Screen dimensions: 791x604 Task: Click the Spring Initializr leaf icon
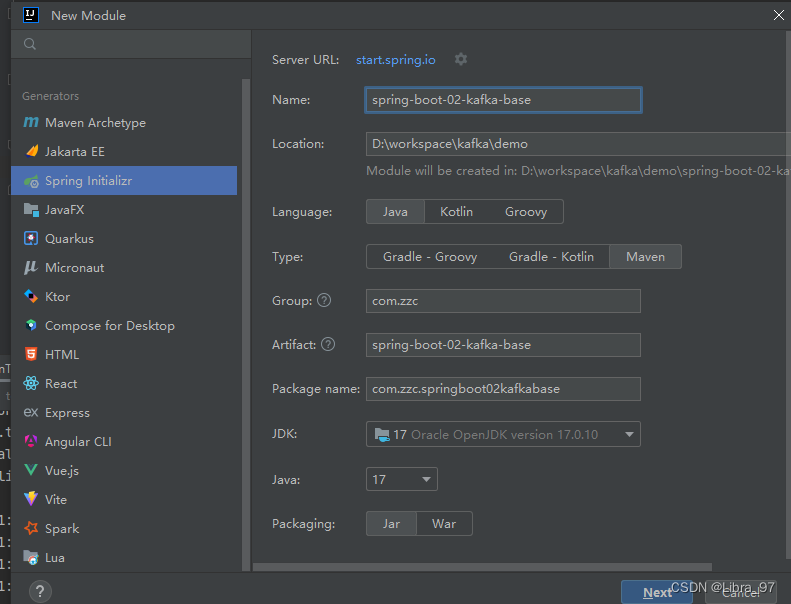coord(31,181)
